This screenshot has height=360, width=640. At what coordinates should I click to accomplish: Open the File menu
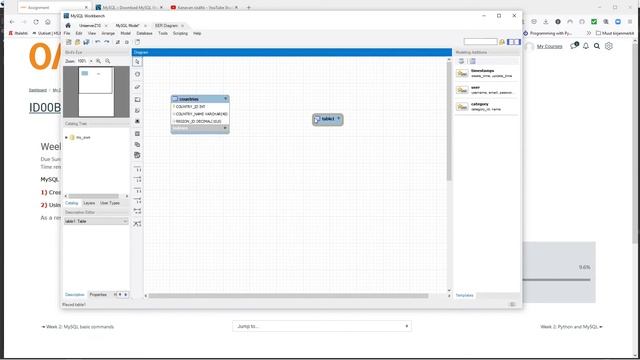click(67, 33)
